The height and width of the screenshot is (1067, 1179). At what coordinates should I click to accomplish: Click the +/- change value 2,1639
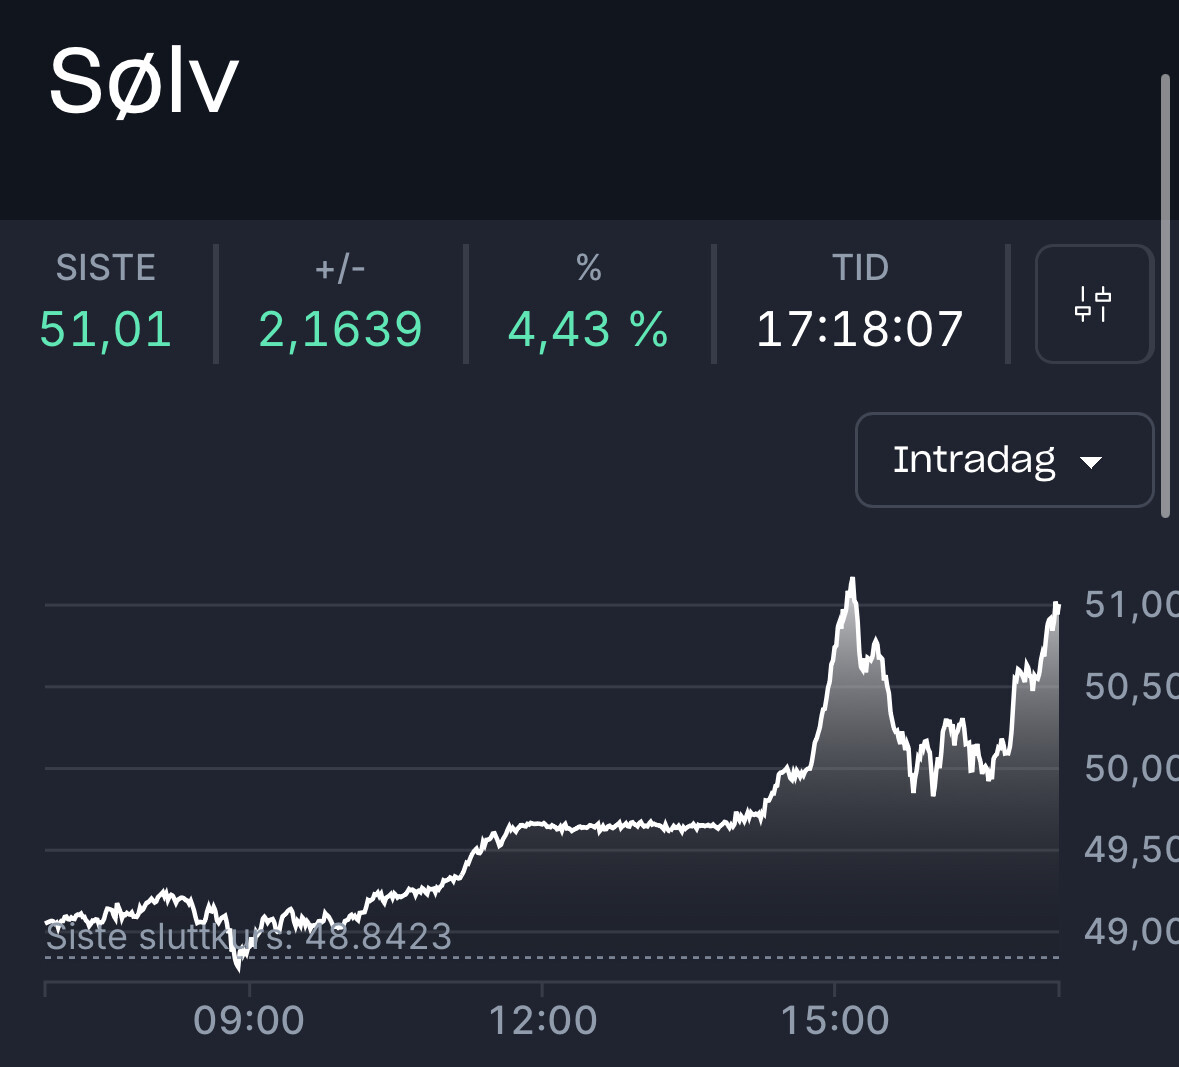pos(340,329)
